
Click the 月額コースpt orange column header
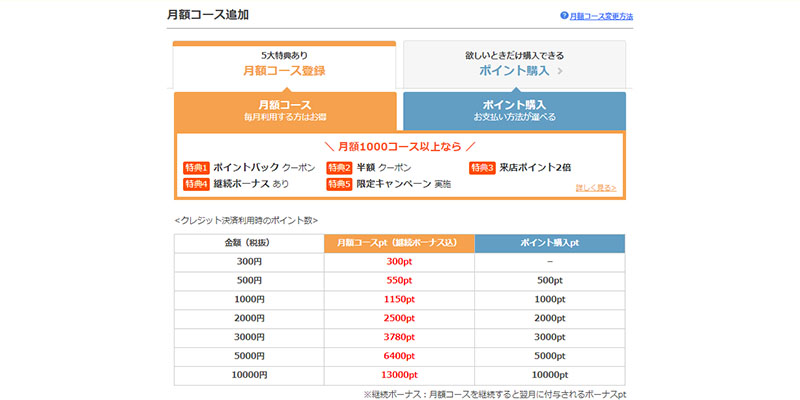[399, 243]
